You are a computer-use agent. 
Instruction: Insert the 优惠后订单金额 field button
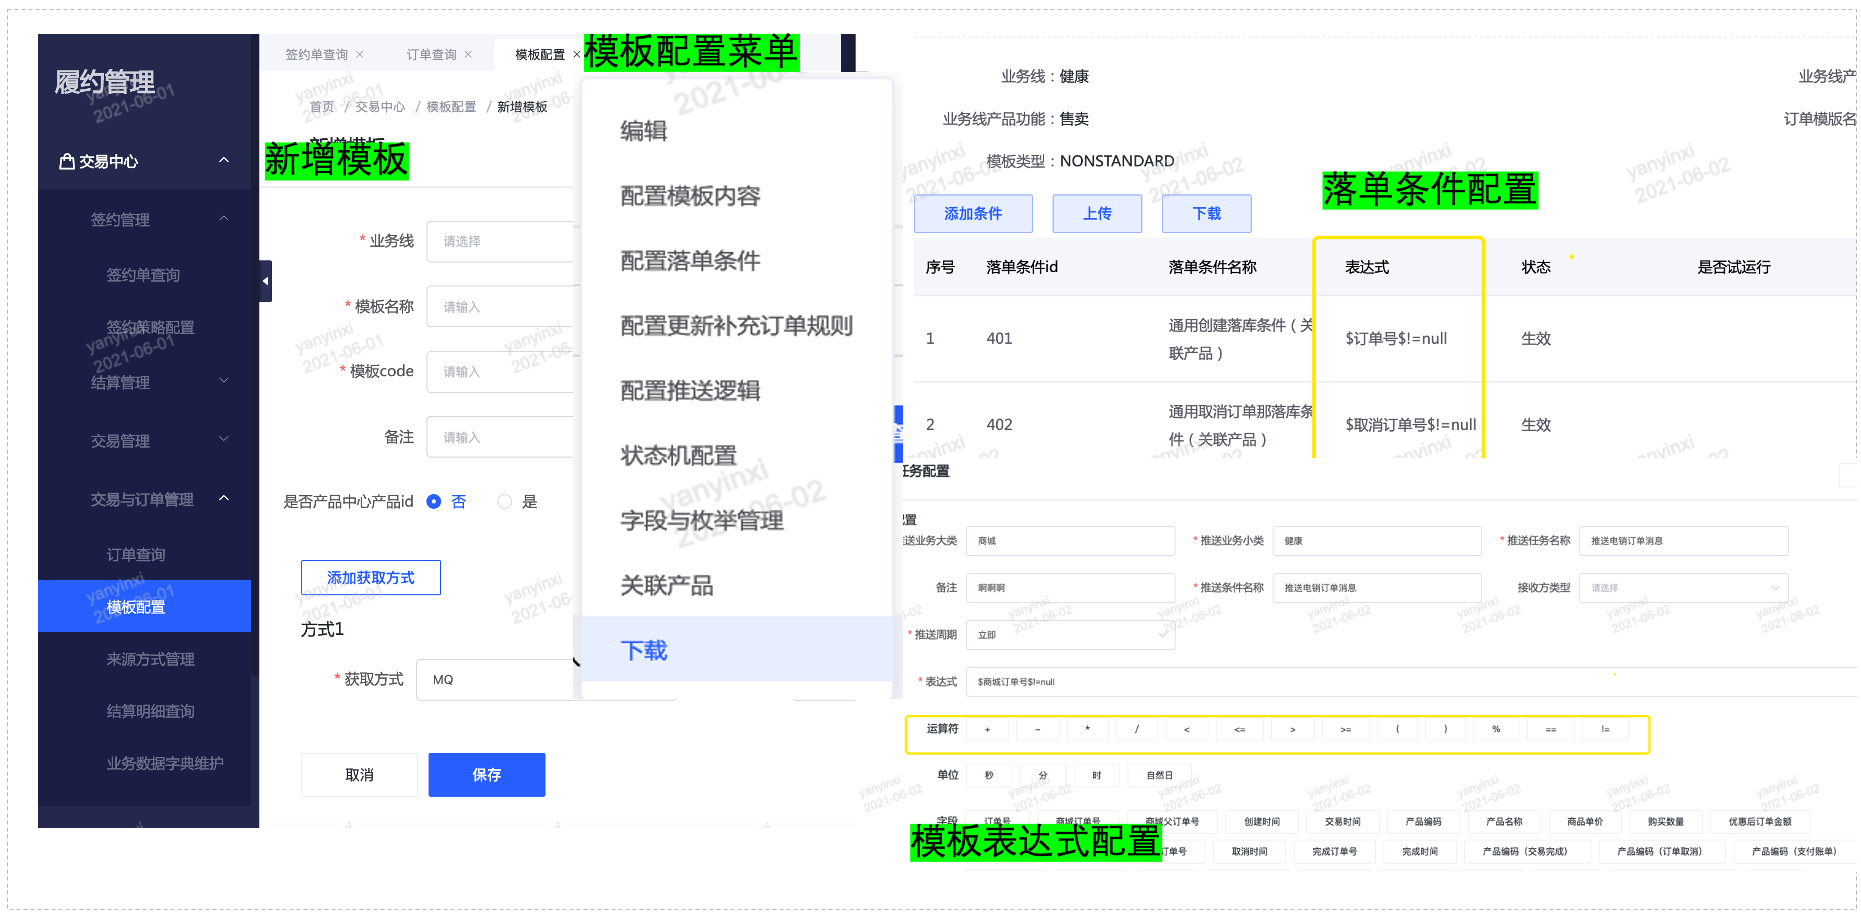click(1760, 822)
